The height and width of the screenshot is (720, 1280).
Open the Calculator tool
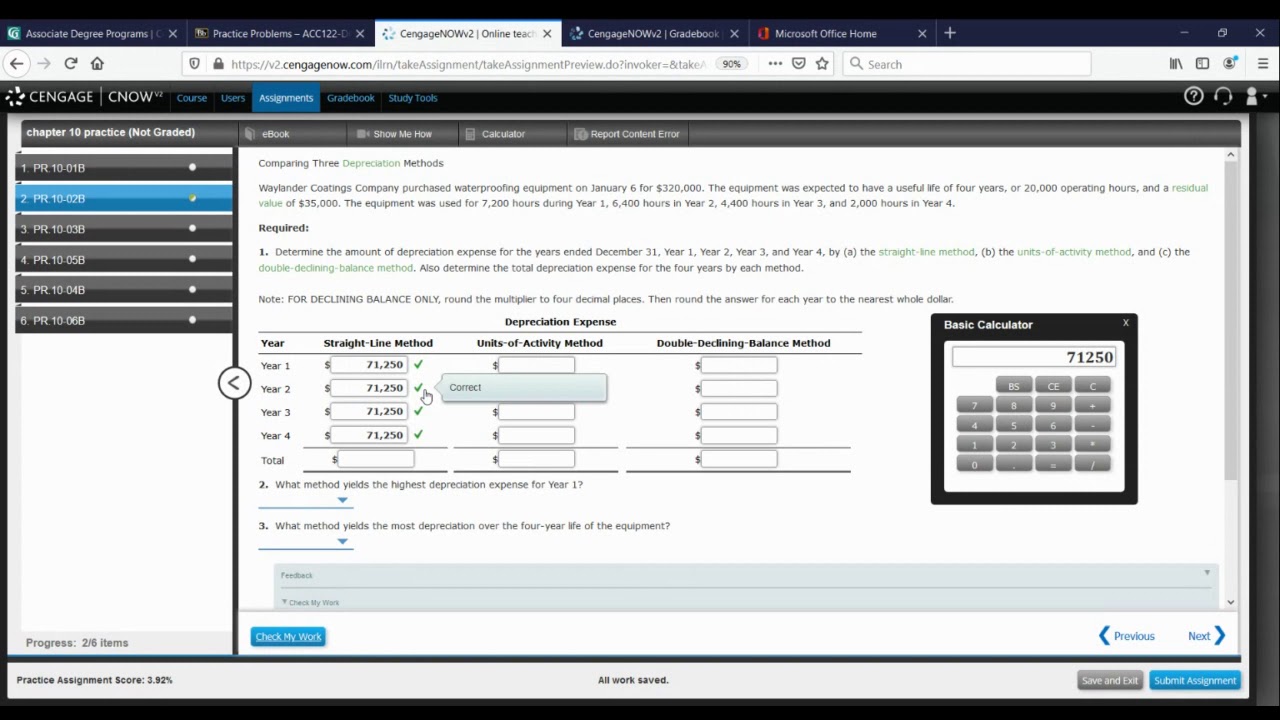pyautogui.click(x=495, y=134)
